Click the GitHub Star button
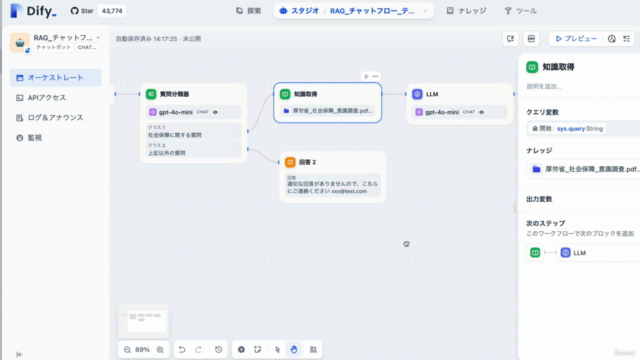This screenshot has height=360, width=640. [x=82, y=11]
